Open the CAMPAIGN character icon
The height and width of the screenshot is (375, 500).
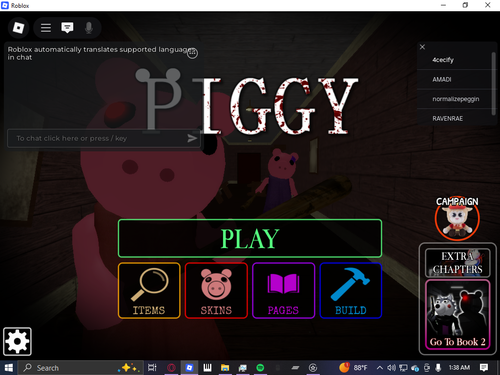457,218
